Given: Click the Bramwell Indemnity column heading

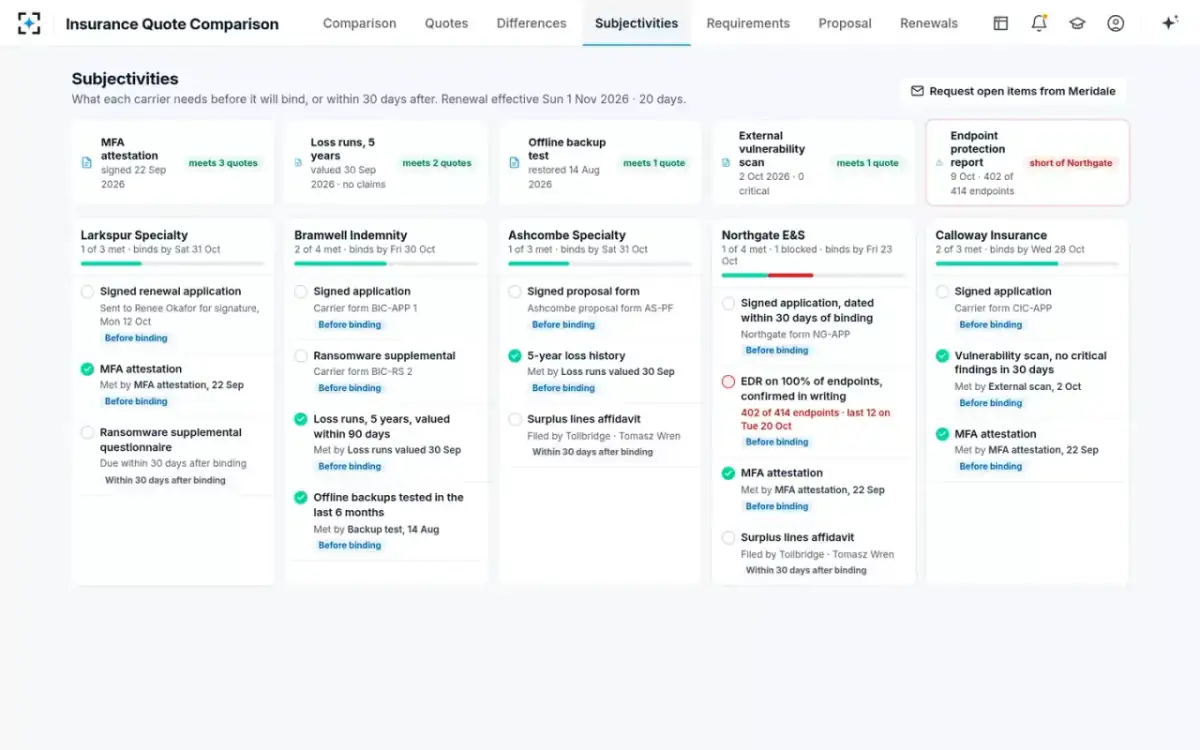Looking at the screenshot, I should point(351,236).
